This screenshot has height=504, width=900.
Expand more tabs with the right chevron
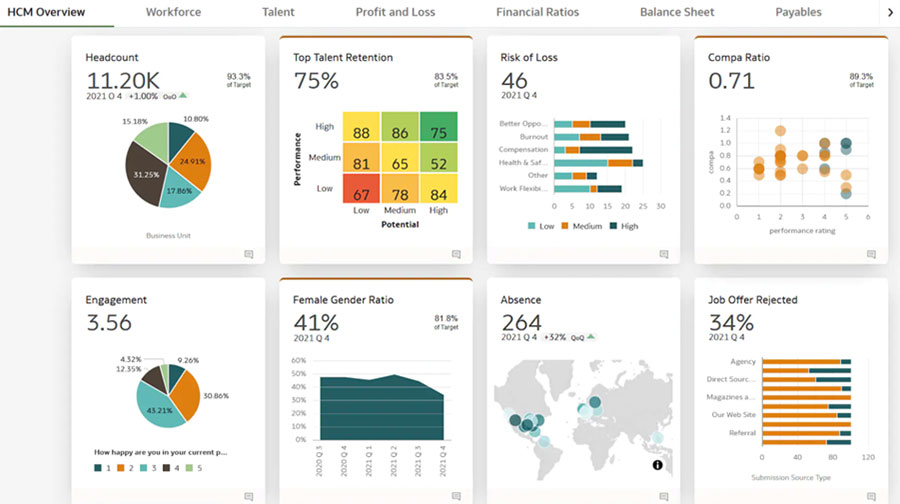890,12
